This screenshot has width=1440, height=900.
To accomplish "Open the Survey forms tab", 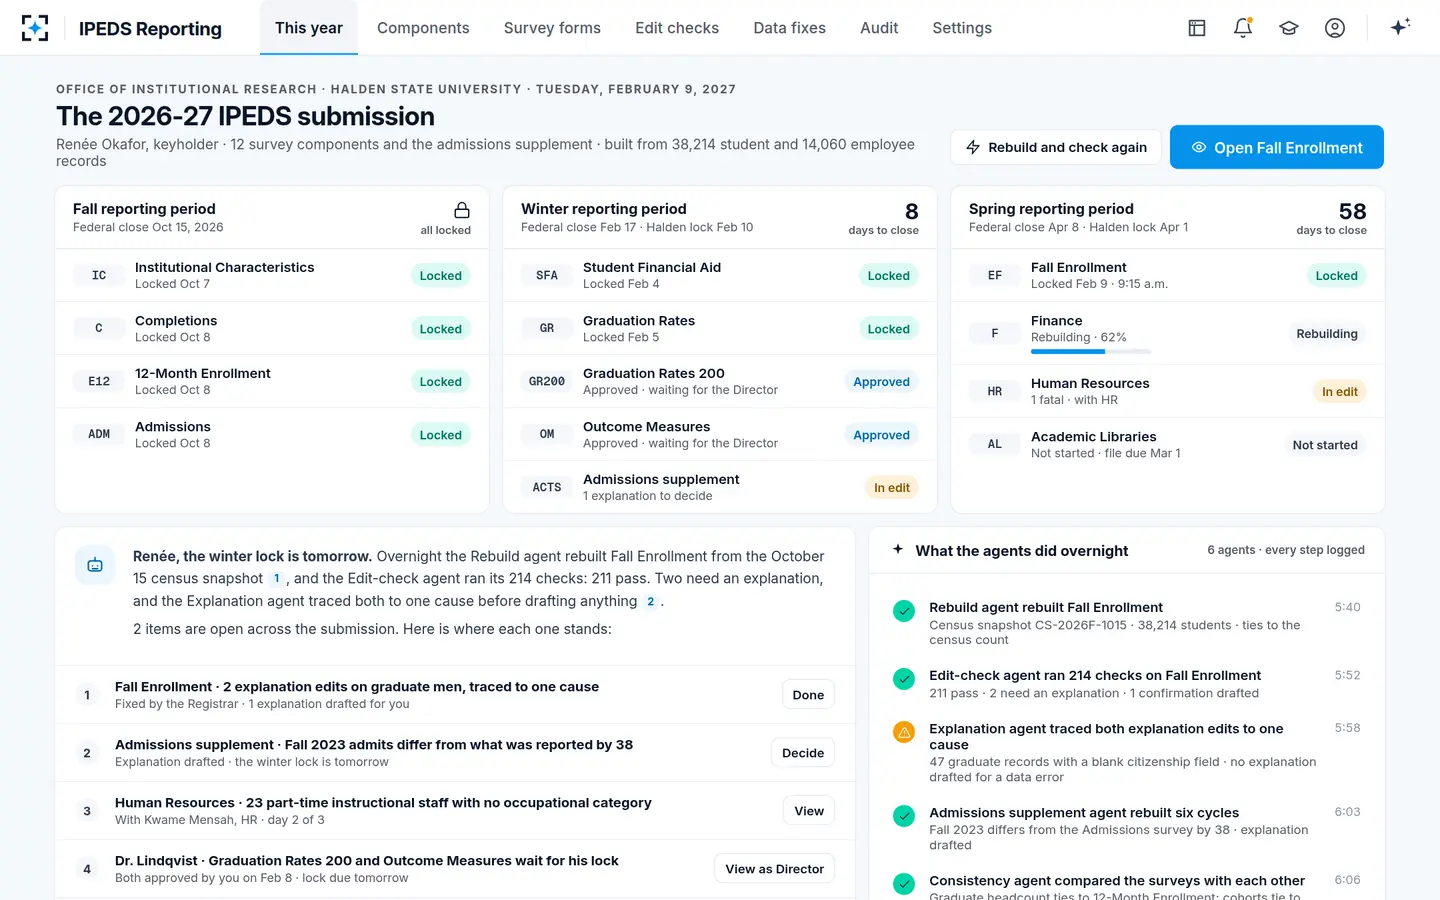I will [552, 28].
